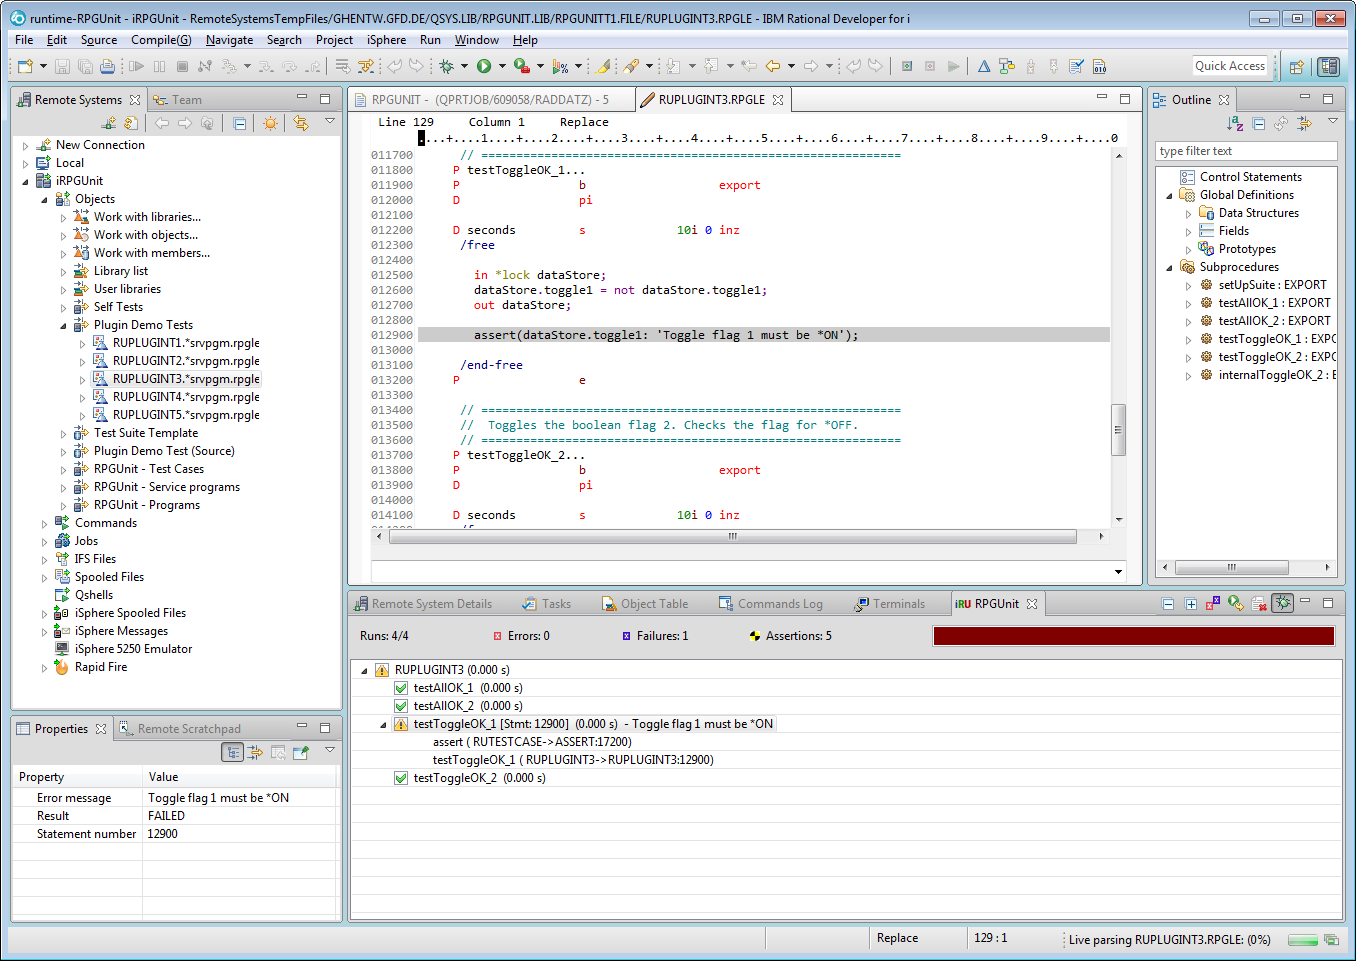Toggle linked editor highlighting in the Outline toolbar
The image size is (1356, 961).
[1281, 124]
